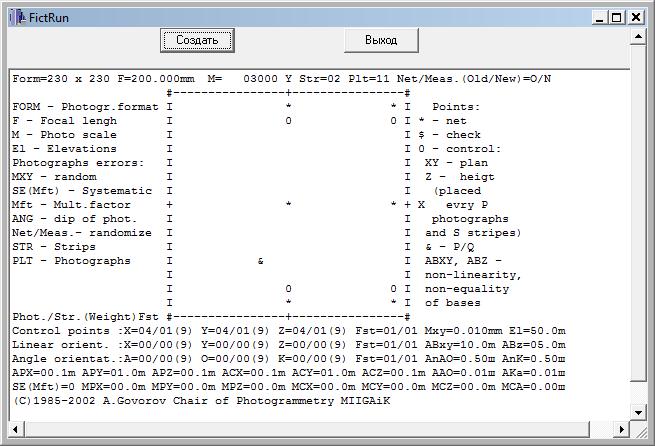Click 'El=50.0m' value
The width and height of the screenshot is (655, 446).
(x=537, y=331)
